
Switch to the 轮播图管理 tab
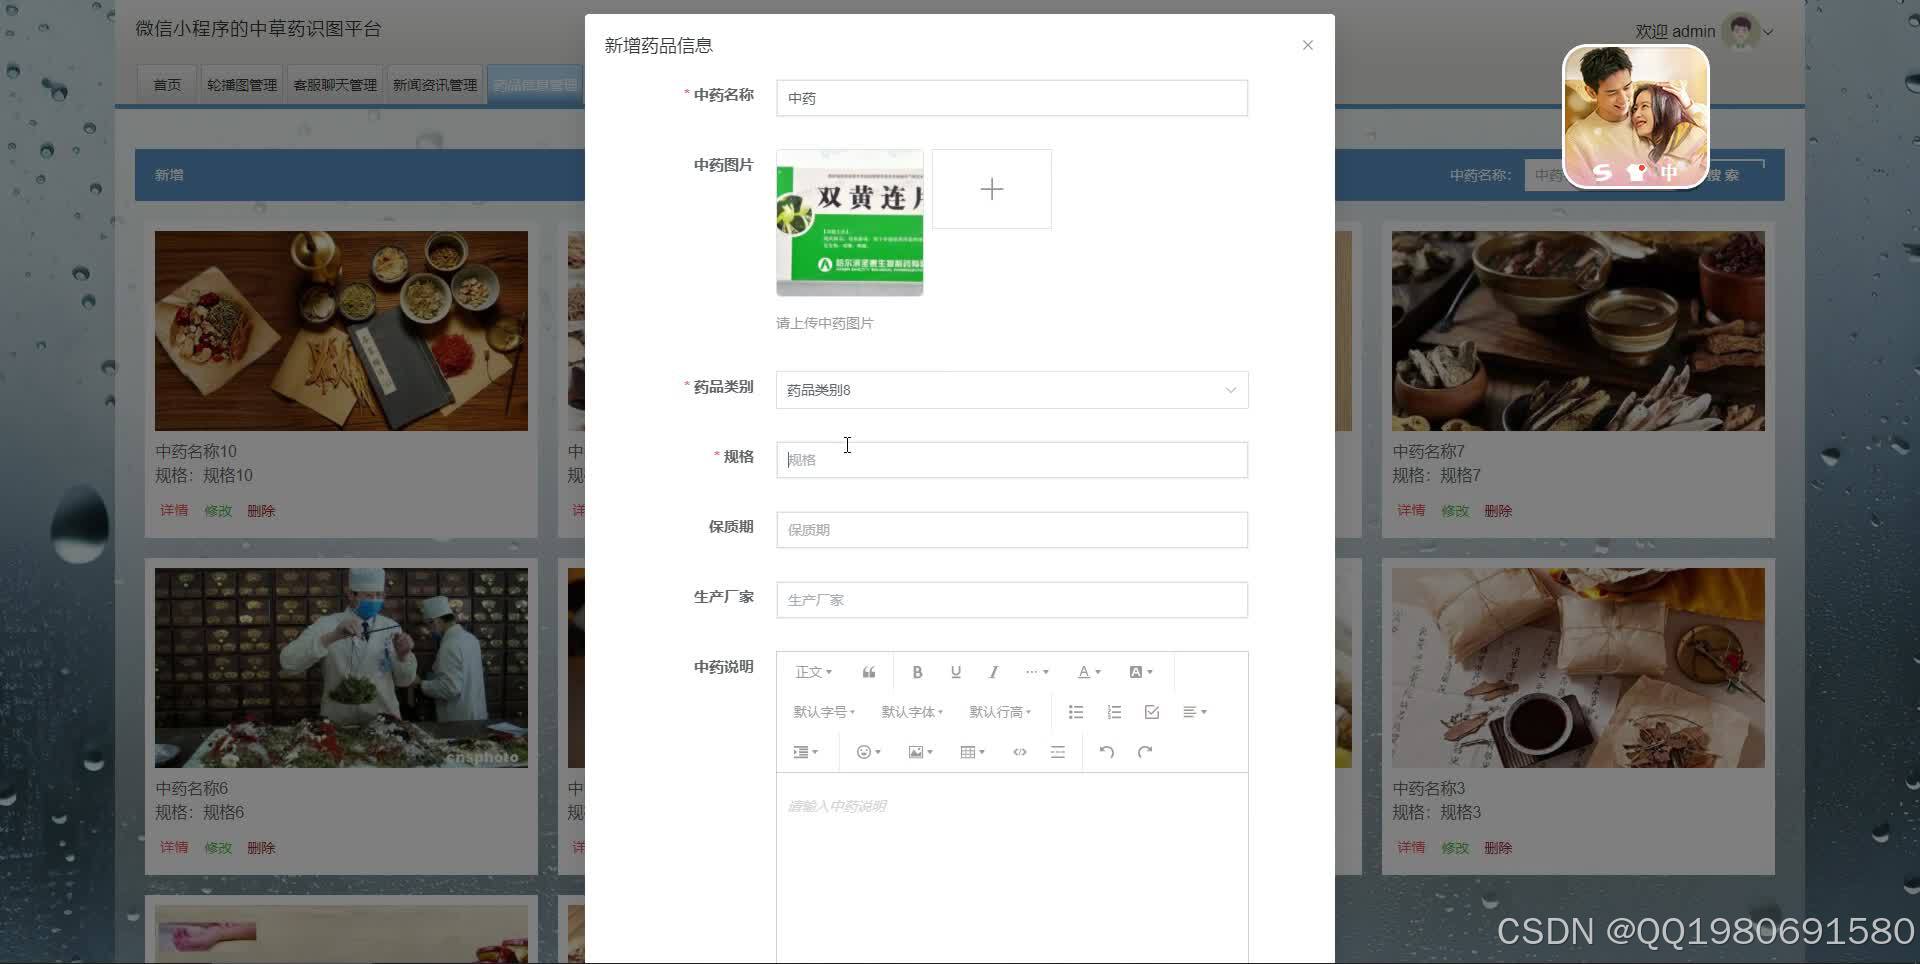241,84
